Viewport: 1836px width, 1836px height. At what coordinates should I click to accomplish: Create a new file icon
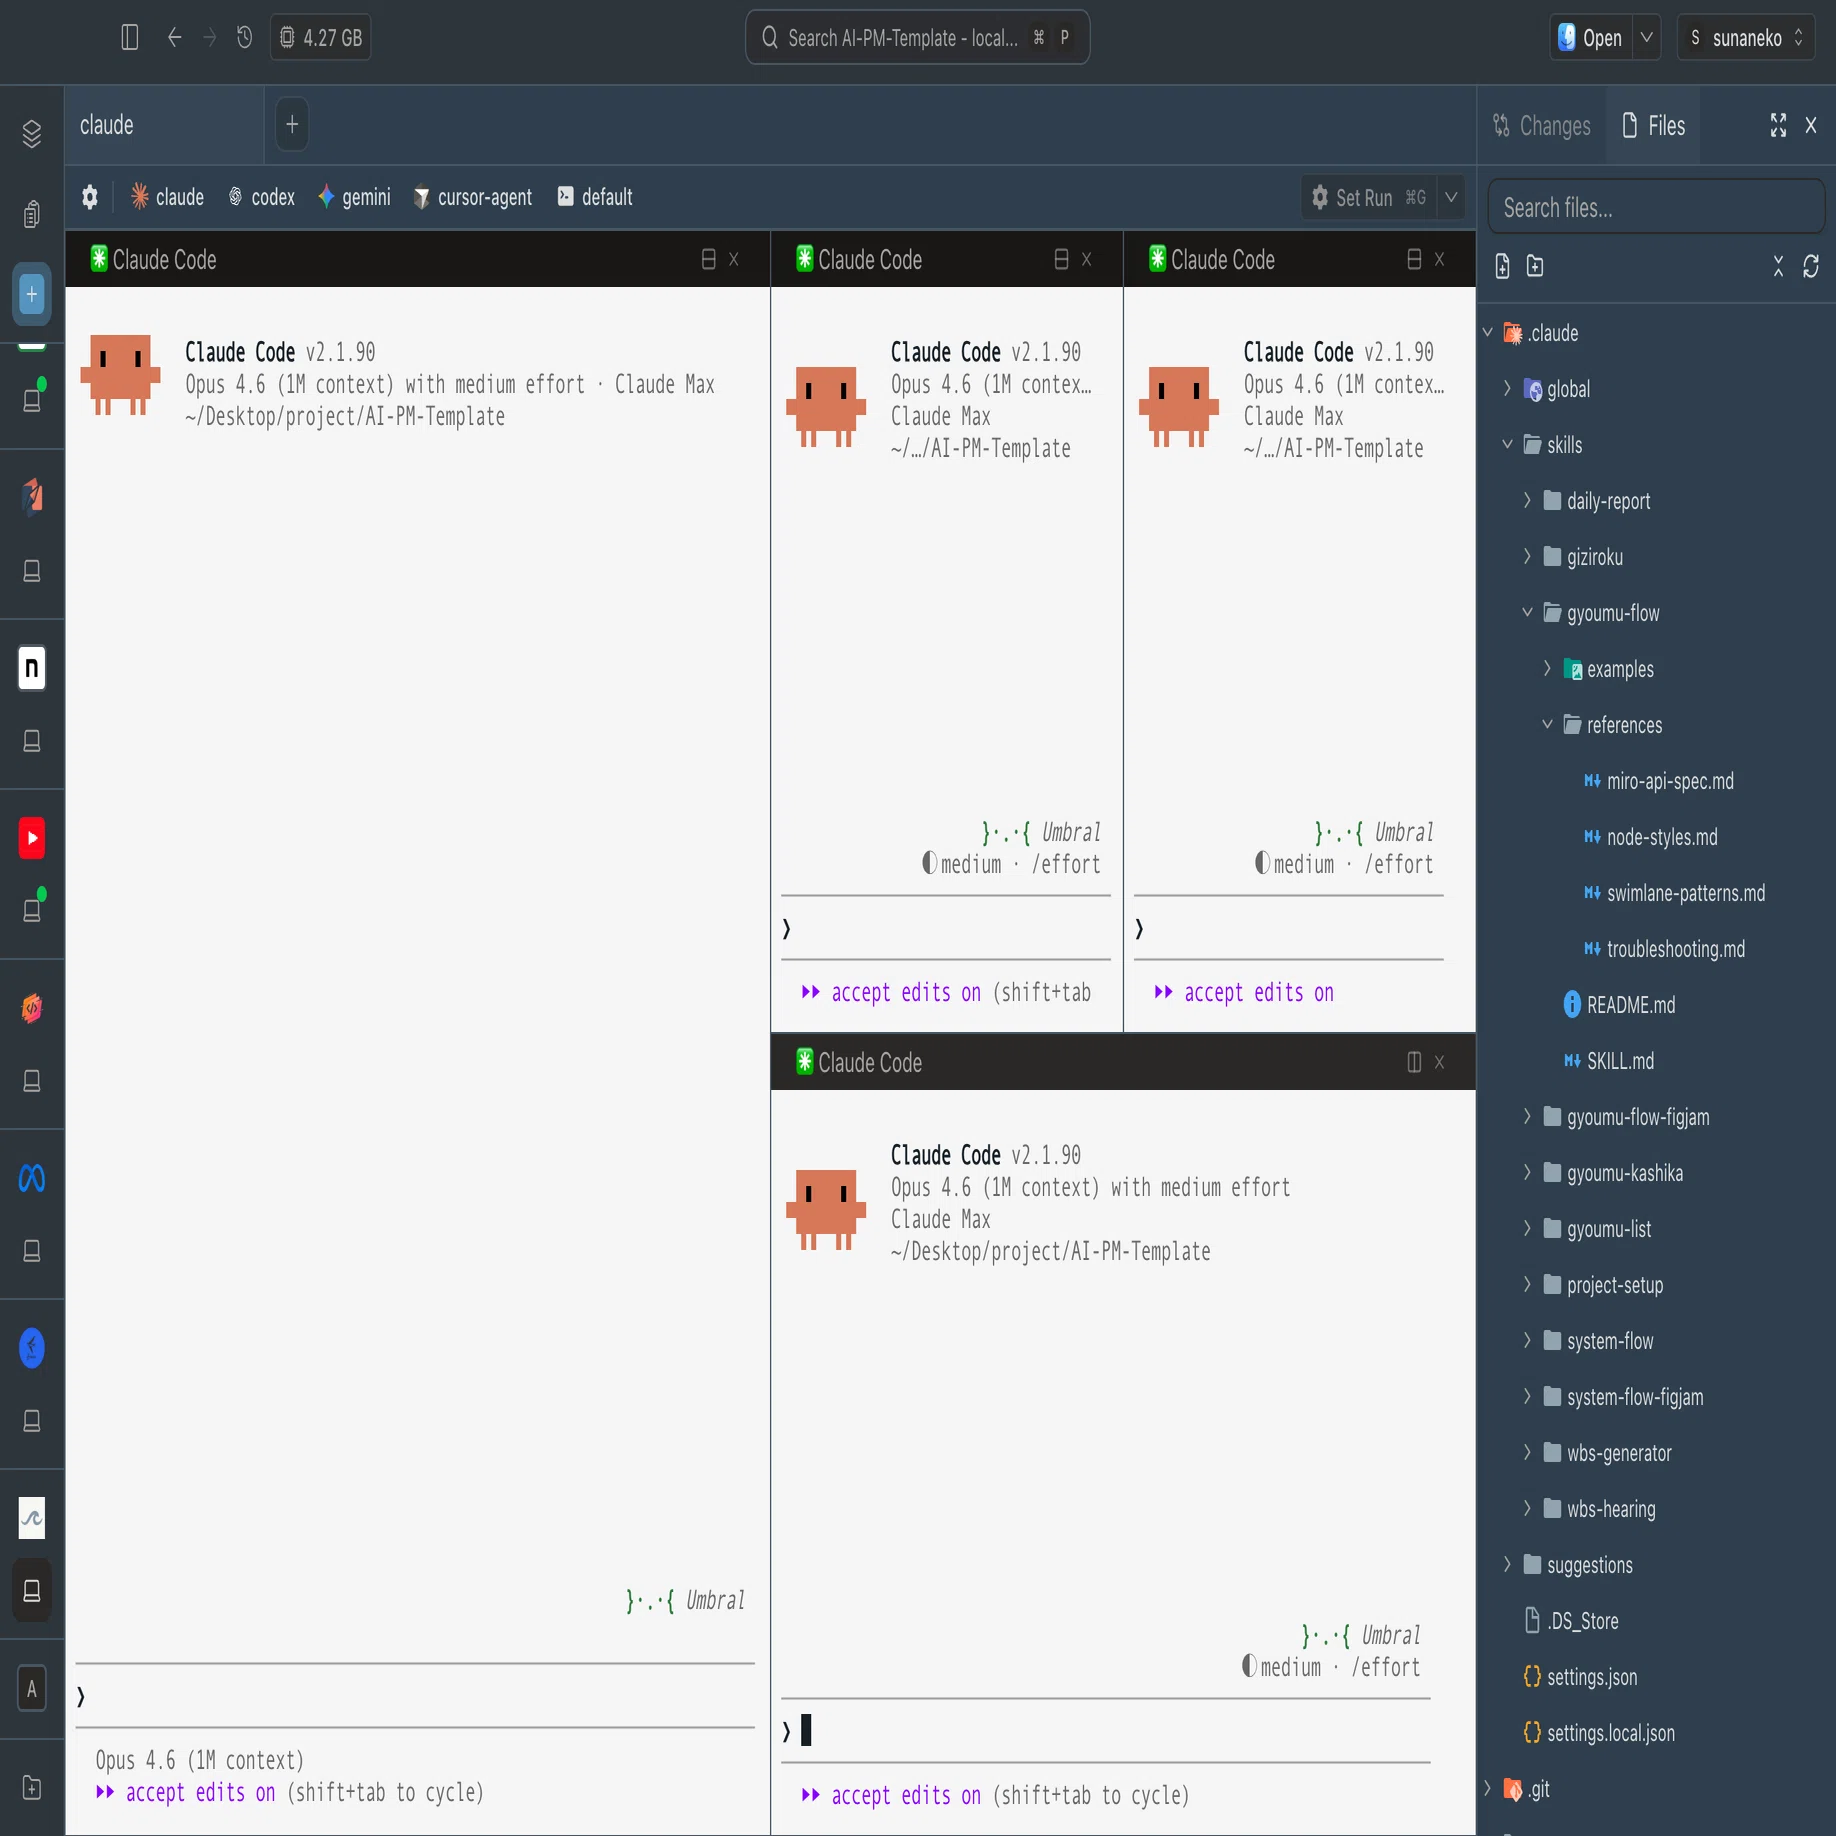click(1502, 266)
